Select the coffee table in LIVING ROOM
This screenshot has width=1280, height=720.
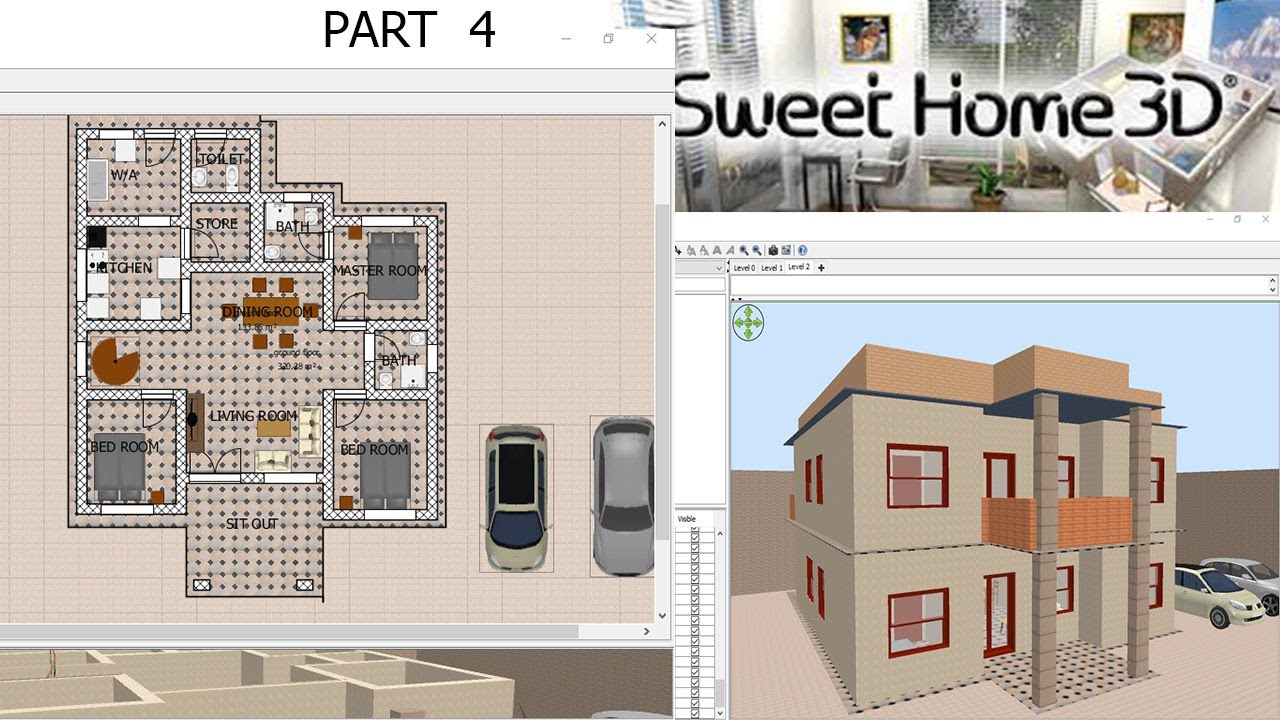pyautogui.click(x=274, y=428)
